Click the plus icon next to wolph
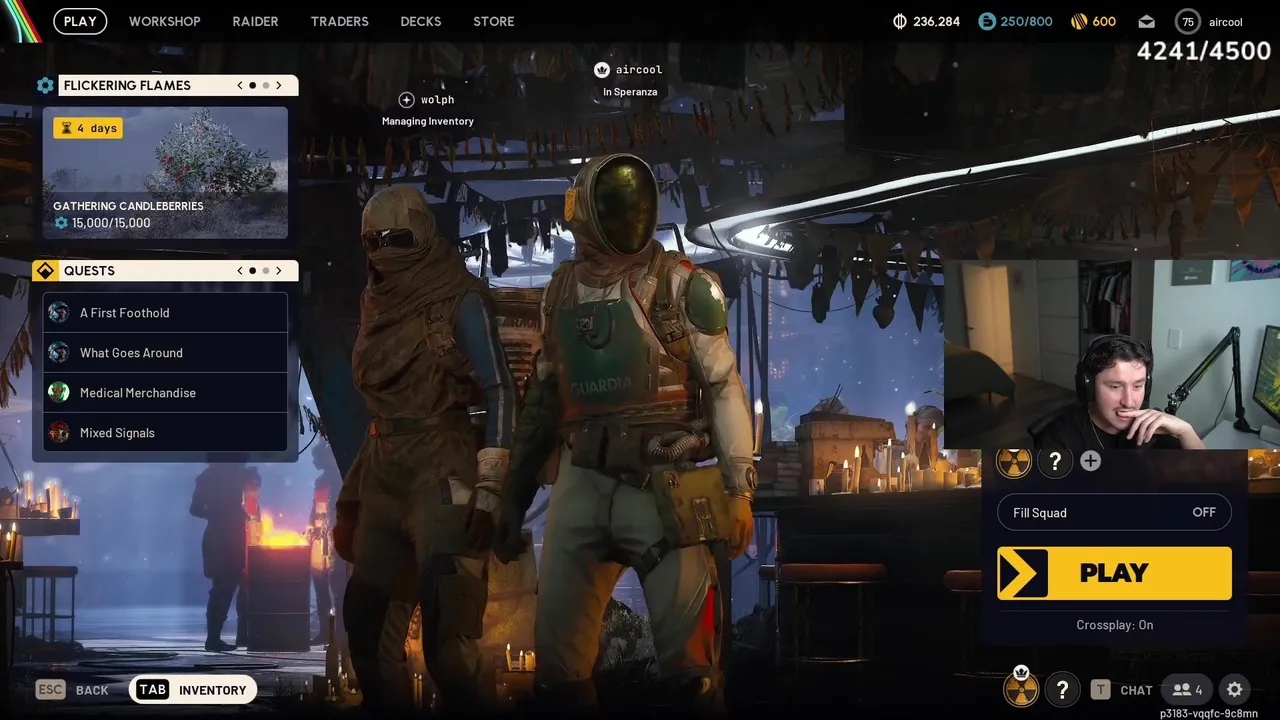Image resolution: width=1280 pixels, height=720 pixels. [x=406, y=100]
